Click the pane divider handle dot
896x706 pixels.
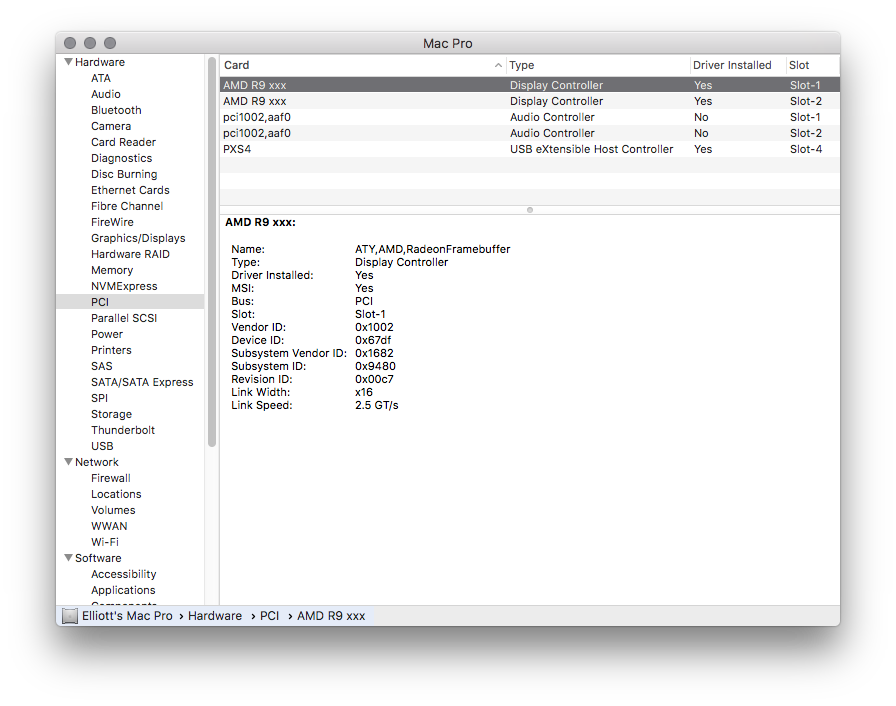click(x=530, y=210)
